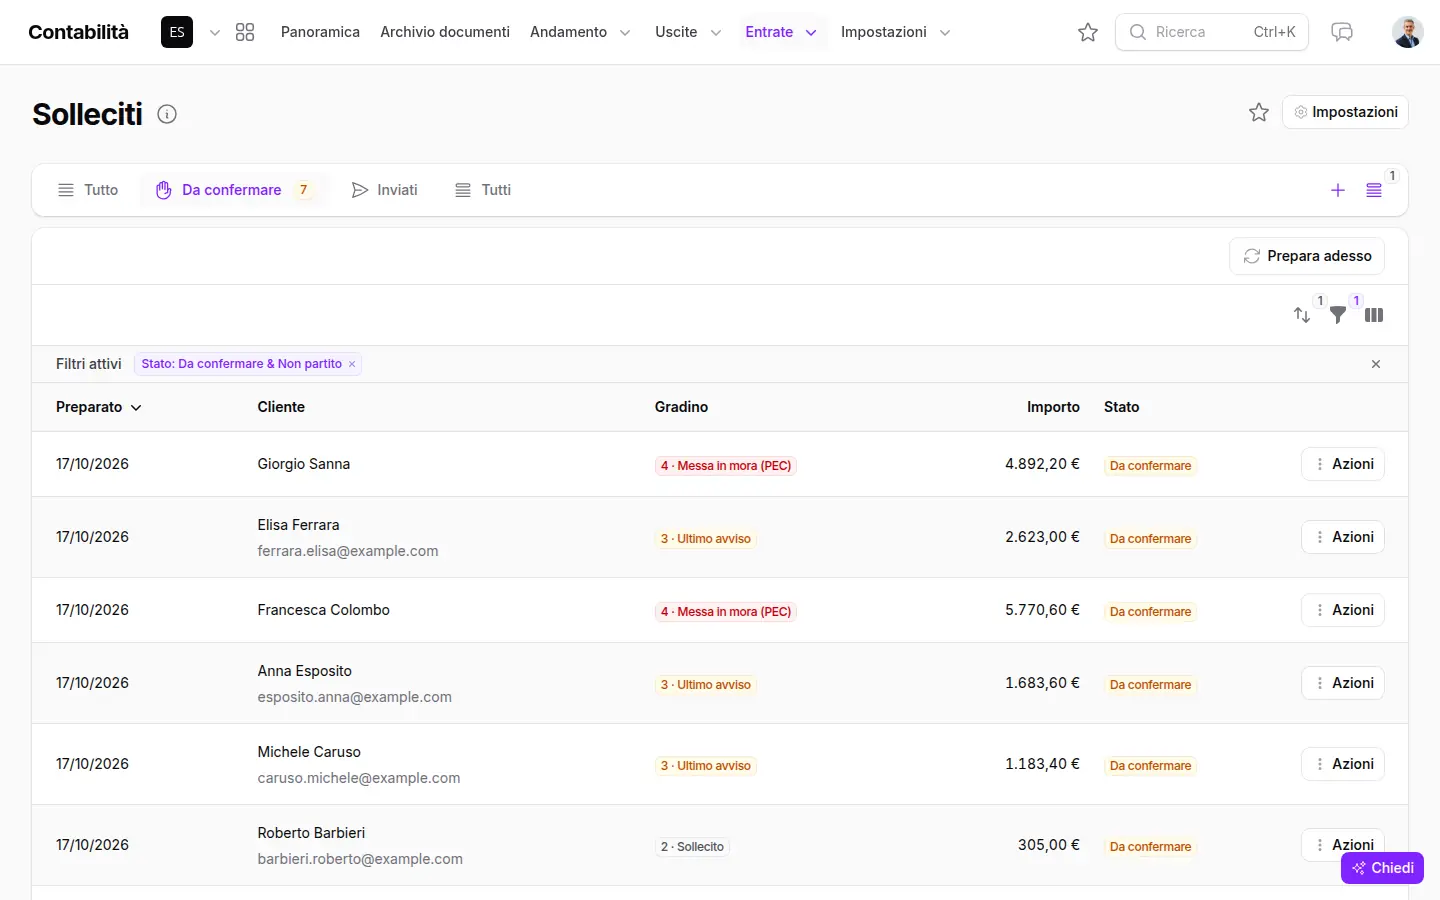Click the Impostazioni button near page title
Image resolution: width=1440 pixels, height=900 pixels.
[1345, 112]
